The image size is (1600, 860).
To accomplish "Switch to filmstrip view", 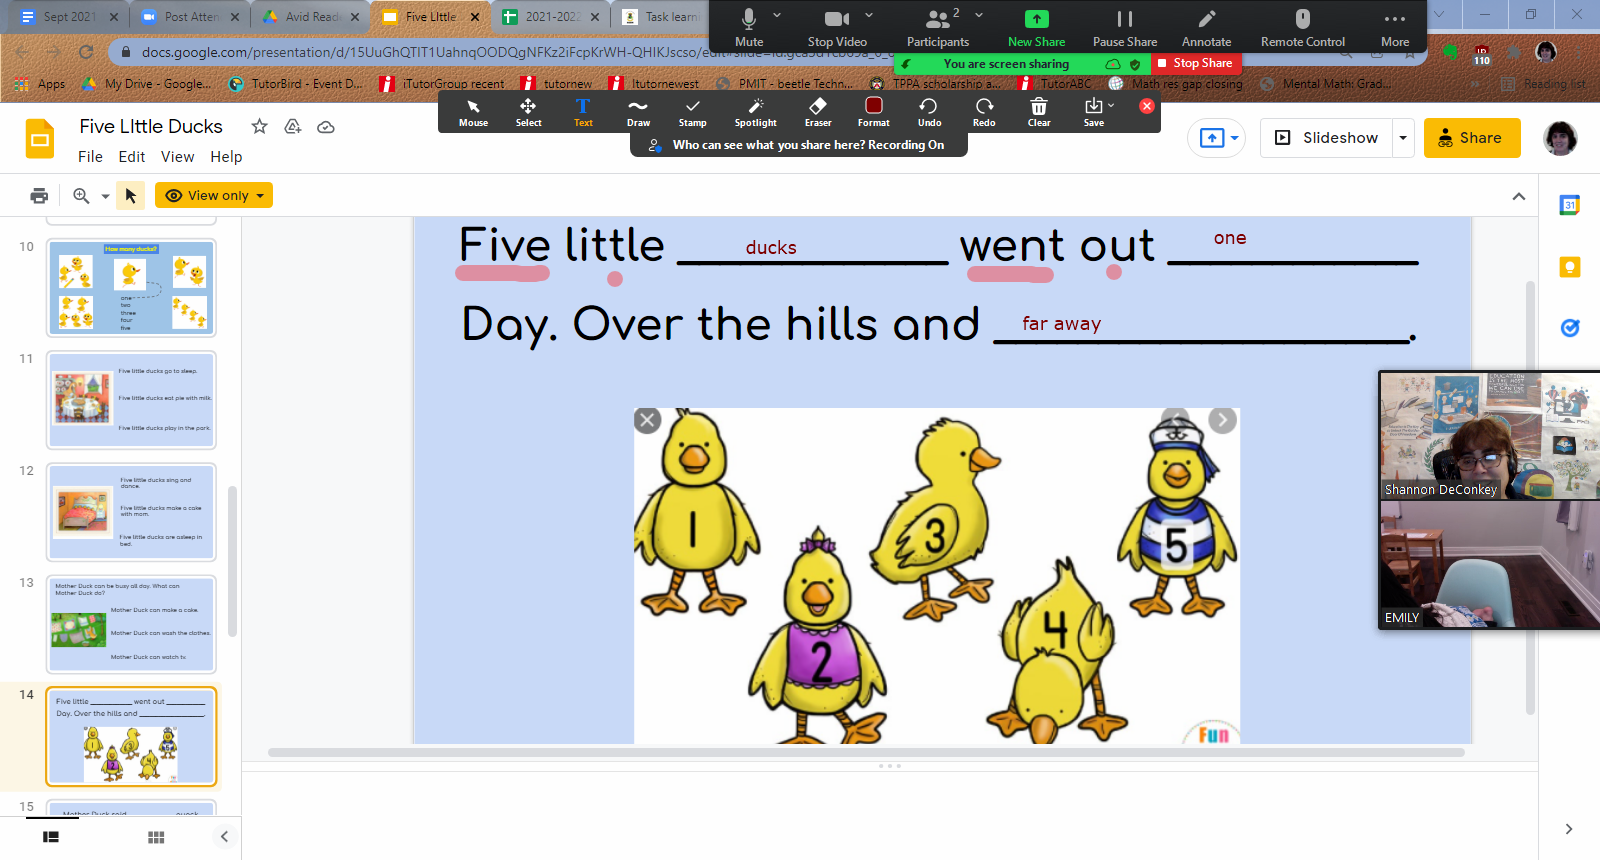I will tap(51, 837).
